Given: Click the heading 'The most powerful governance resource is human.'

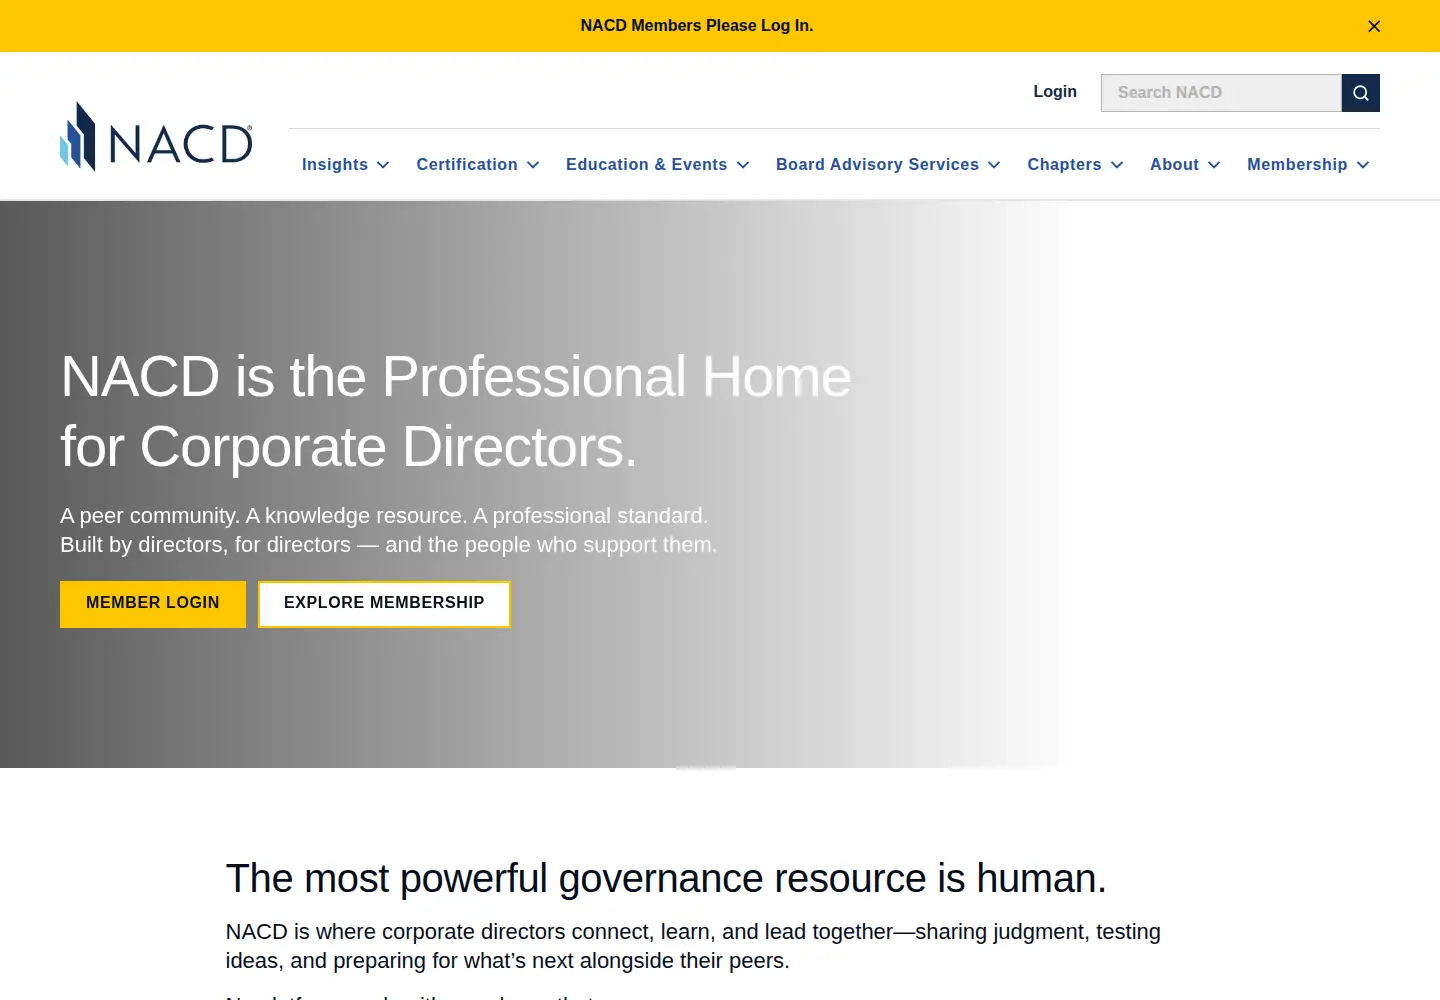Looking at the screenshot, I should (x=666, y=879).
